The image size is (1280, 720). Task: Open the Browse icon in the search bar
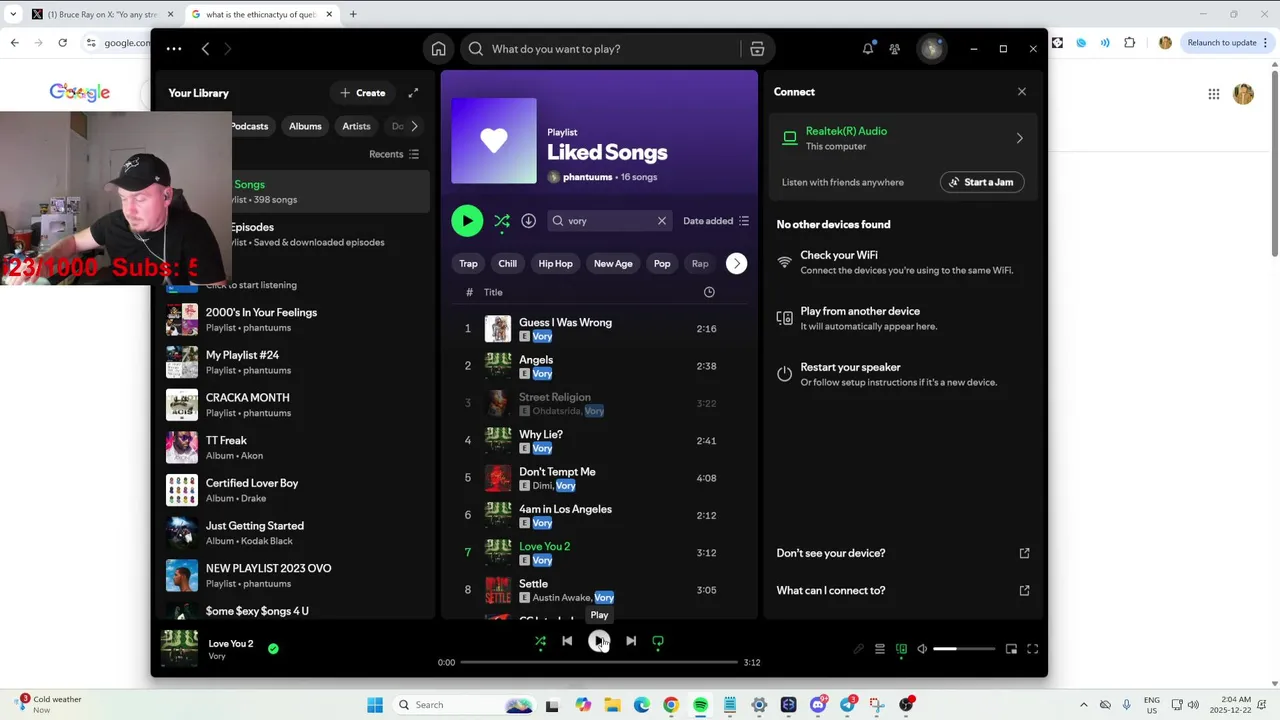click(757, 49)
